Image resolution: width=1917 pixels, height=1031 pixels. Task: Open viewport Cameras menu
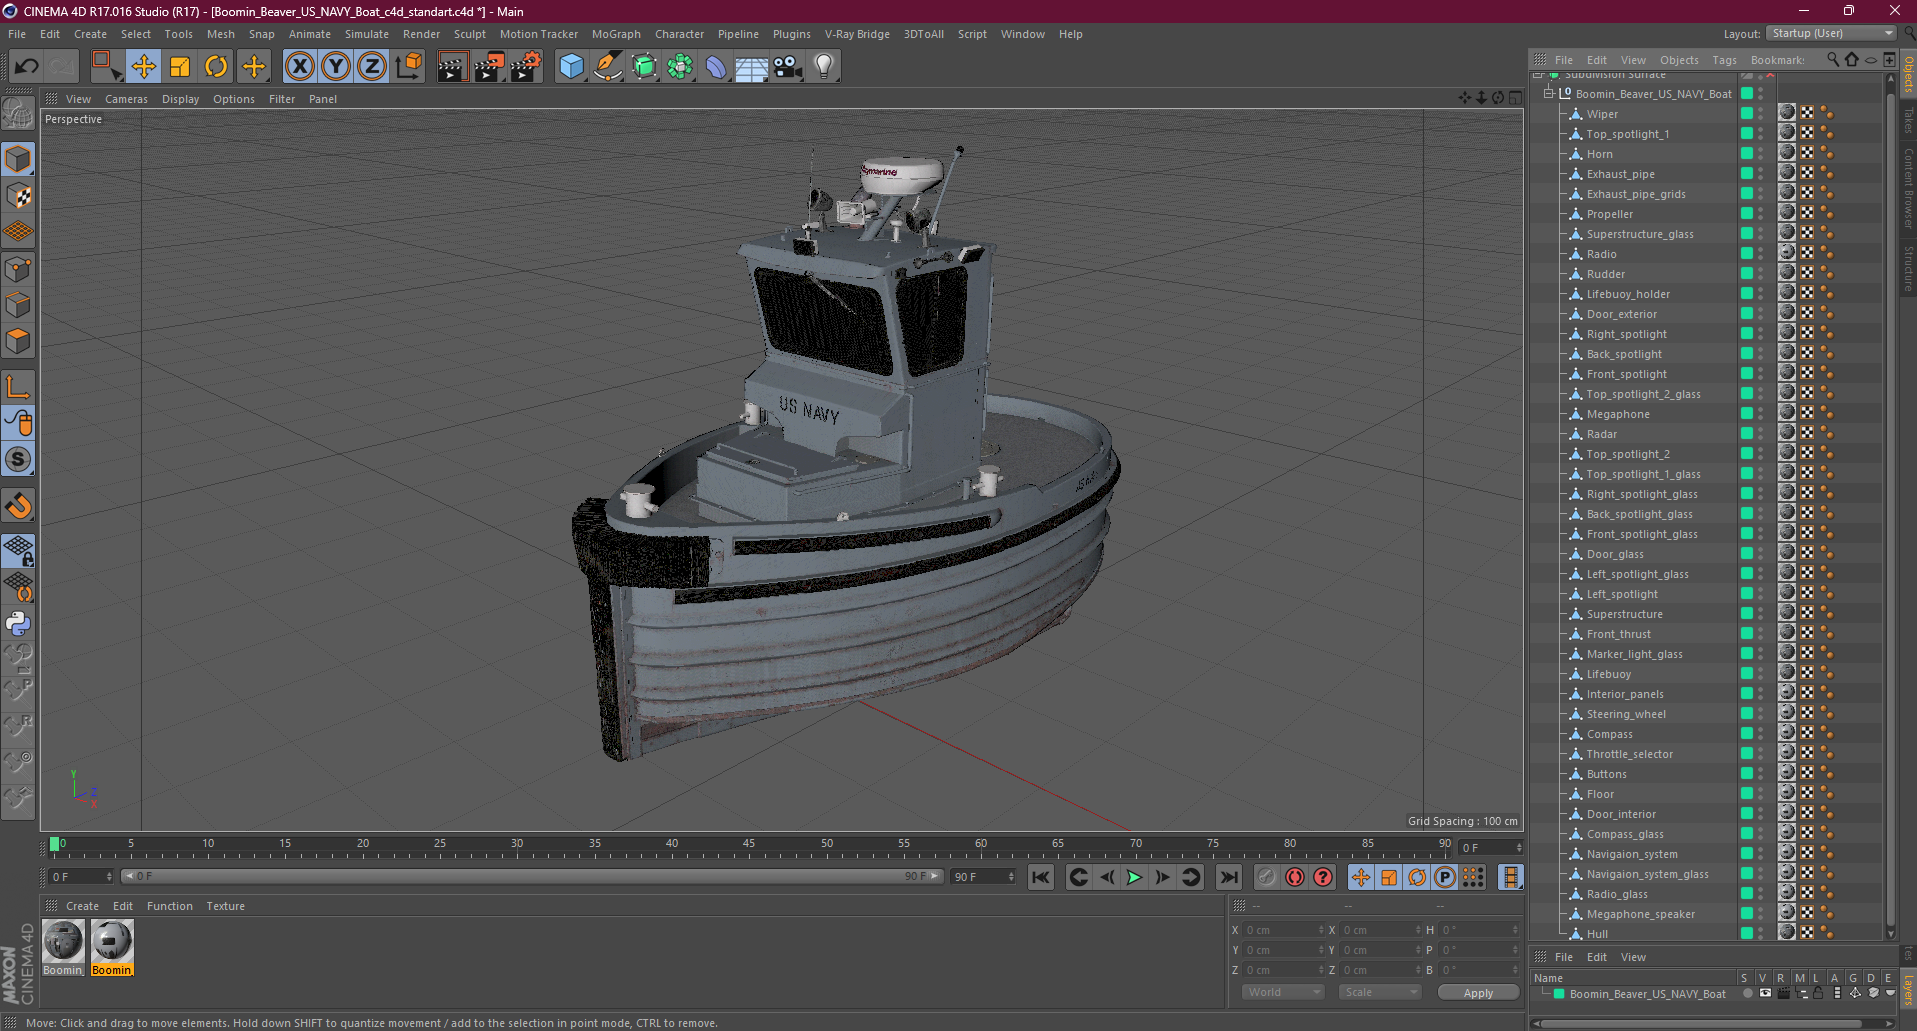pos(126,99)
